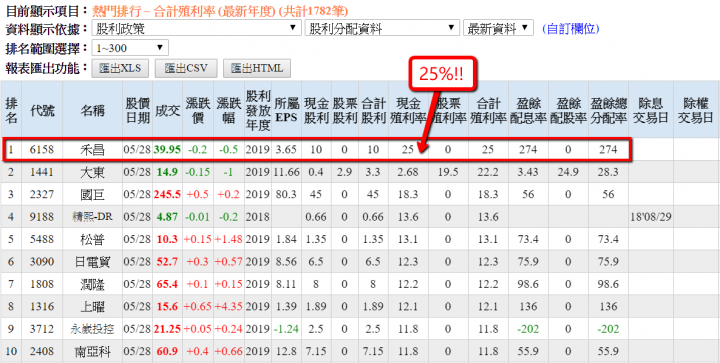Open stock name 精熙-DR
Image resolution: width=720 pixels, height=363 pixels.
coord(92,217)
